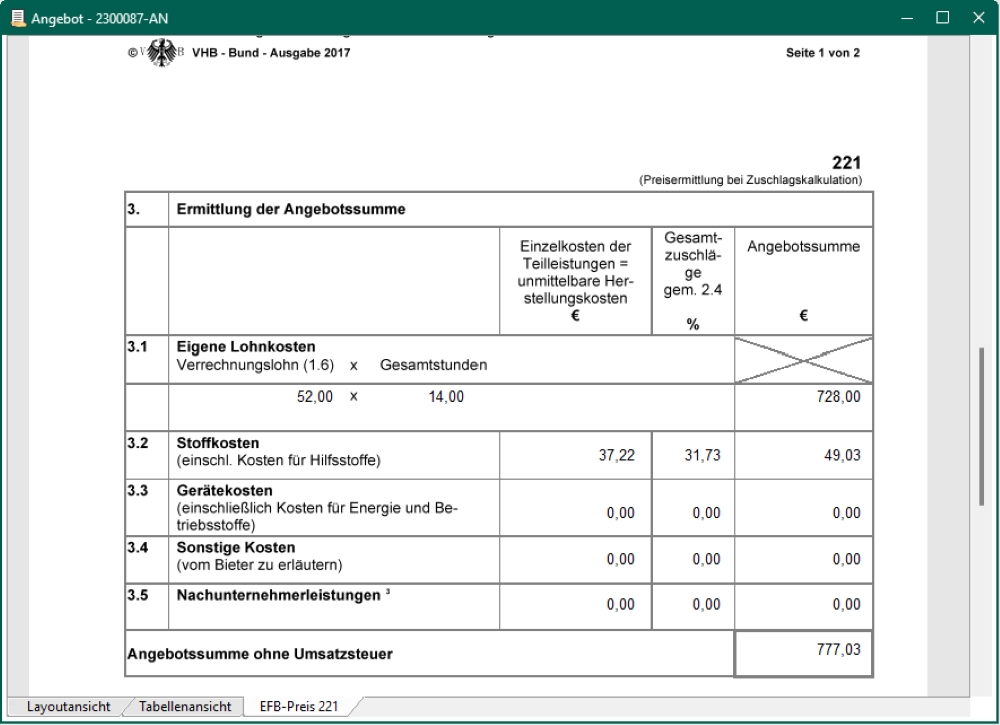The height and width of the screenshot is (725, 1000).
Task: Maximize the Angebot window
Action: coord(943,18)
